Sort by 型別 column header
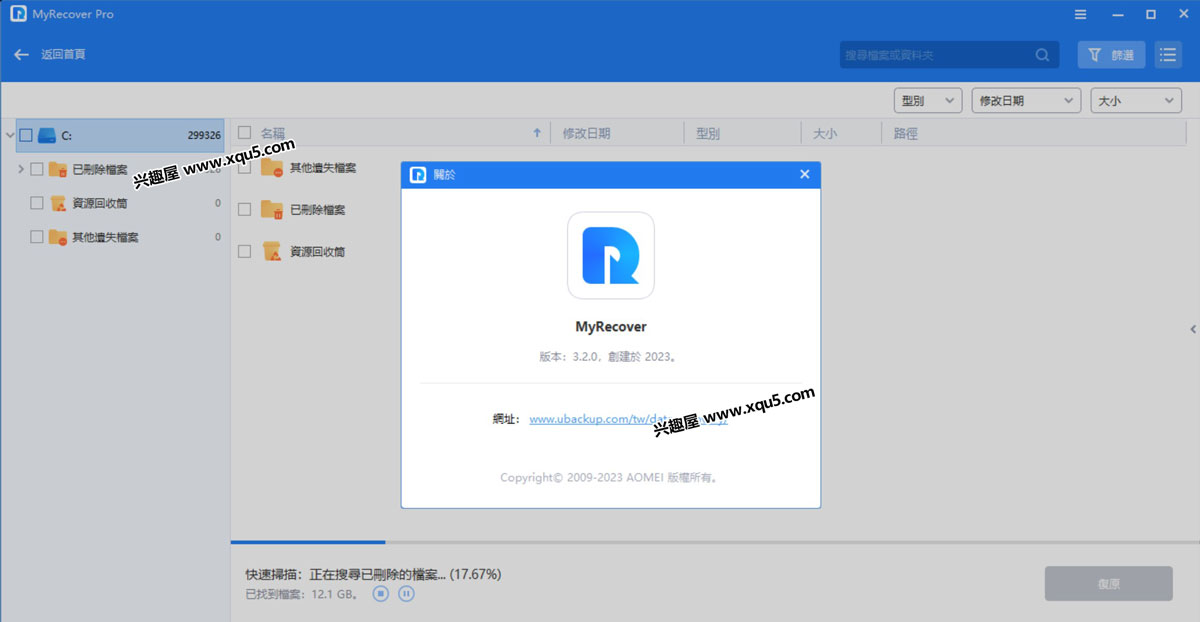1200x622 pixels. click(708, 133)
